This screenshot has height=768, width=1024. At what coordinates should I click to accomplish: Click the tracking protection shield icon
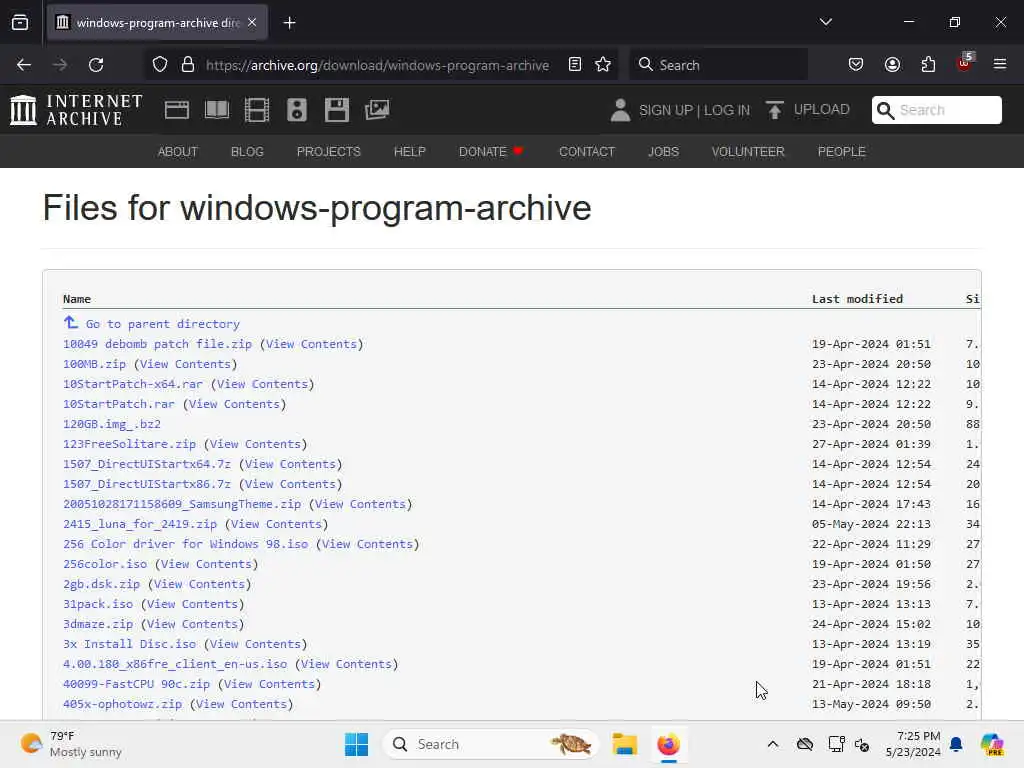click(x=160, y=65)
